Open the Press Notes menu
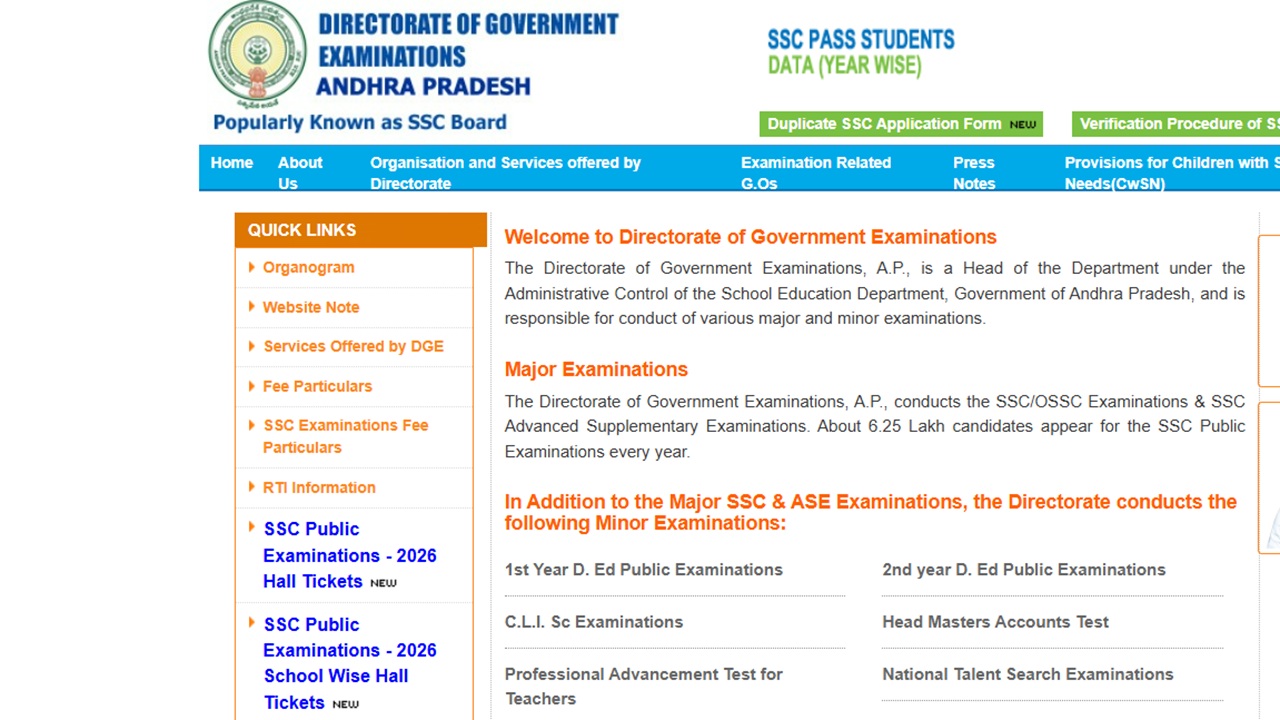Viewport: 1280px width, 720px height. pos(973,172)
